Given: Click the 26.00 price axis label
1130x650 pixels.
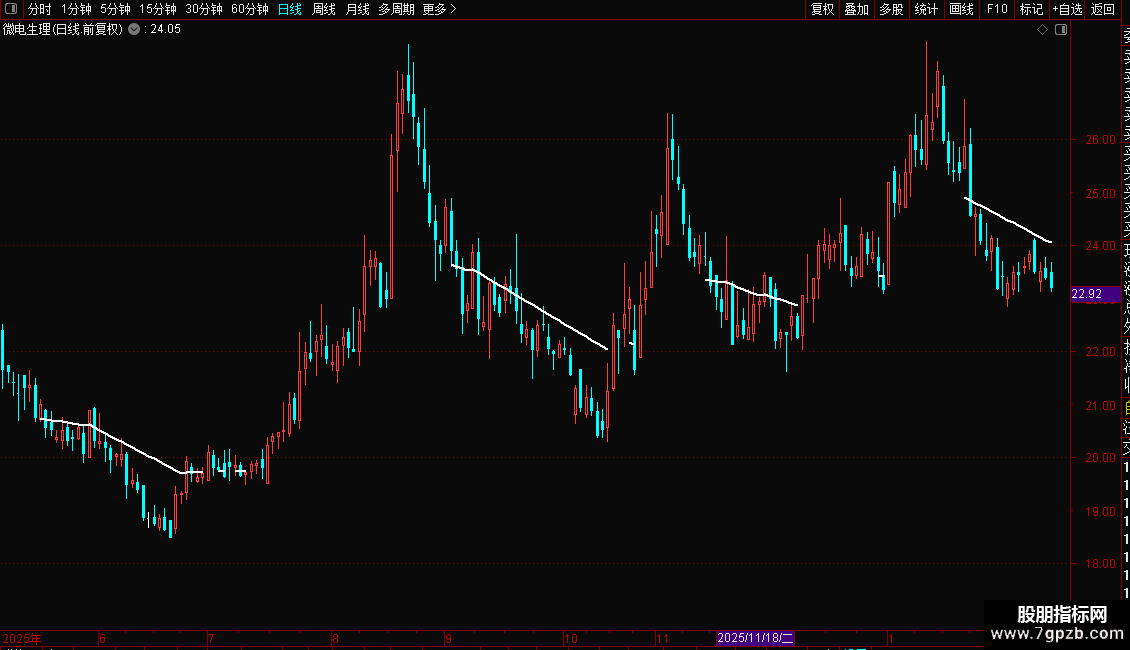Looking at the screenshot, I should point(1100,140).
